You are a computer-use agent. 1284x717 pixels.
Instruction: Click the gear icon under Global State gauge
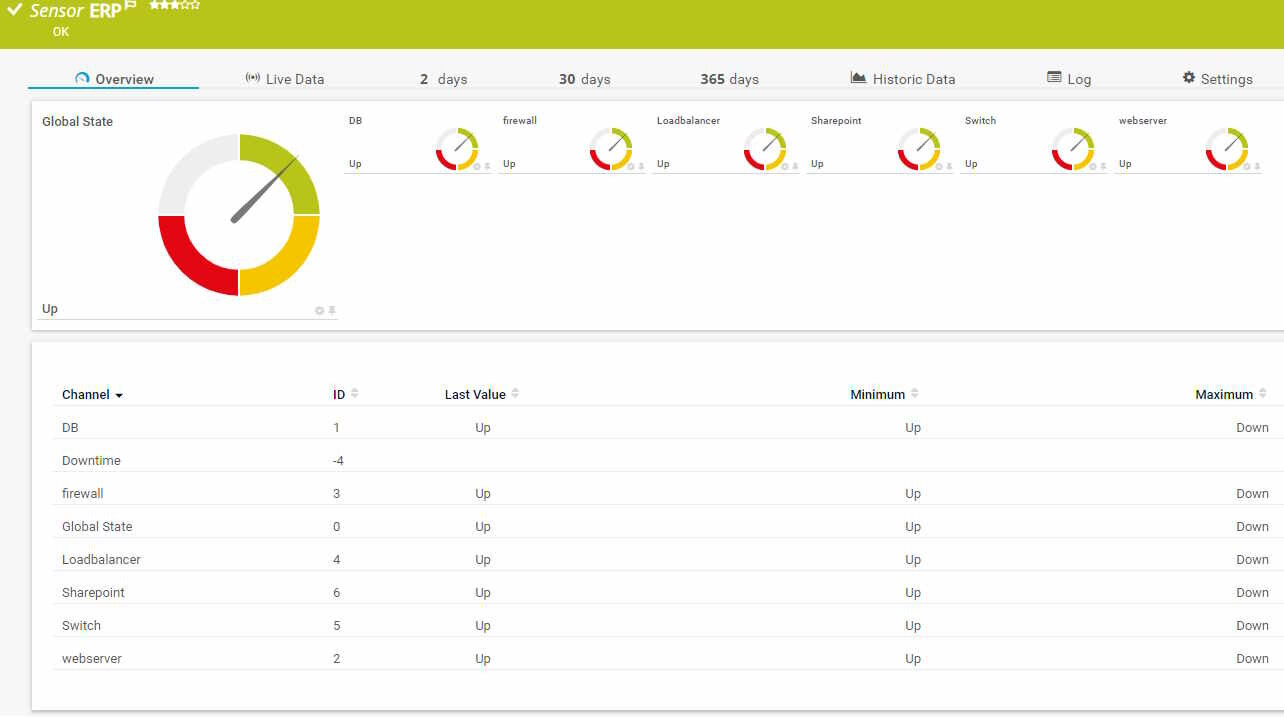[319, 311]
